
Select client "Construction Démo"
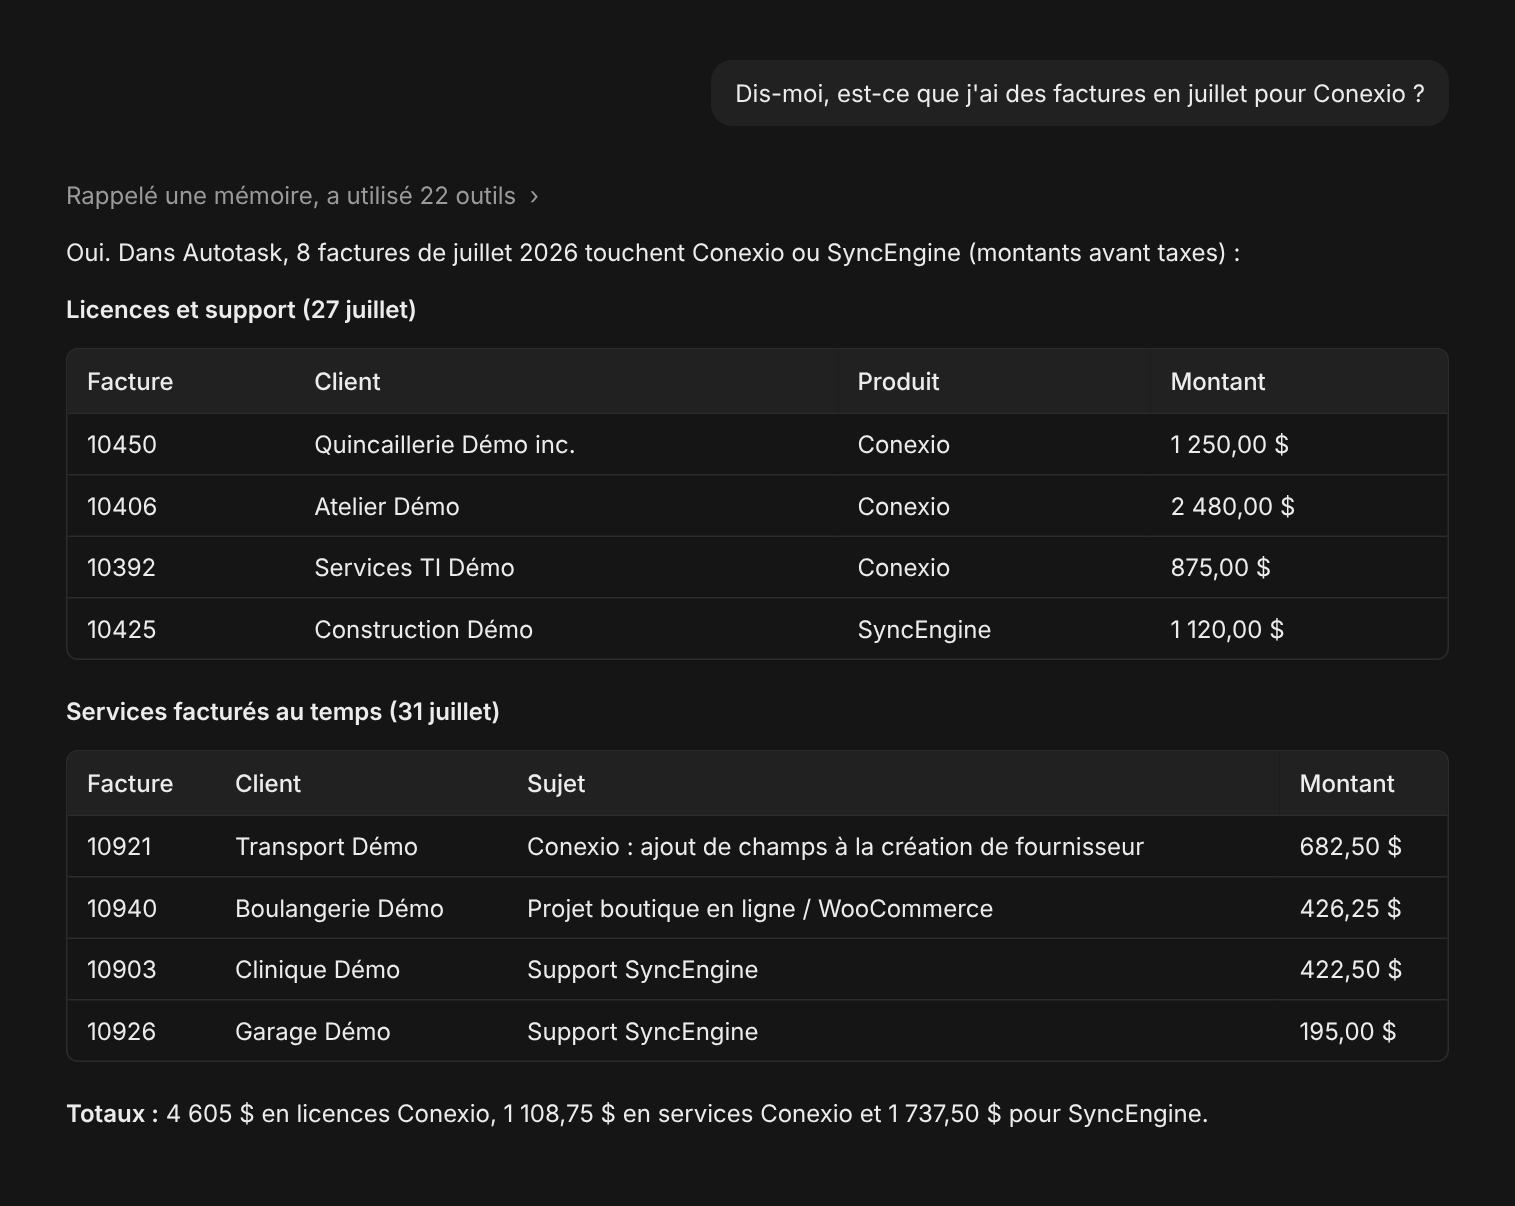(424, 630)
